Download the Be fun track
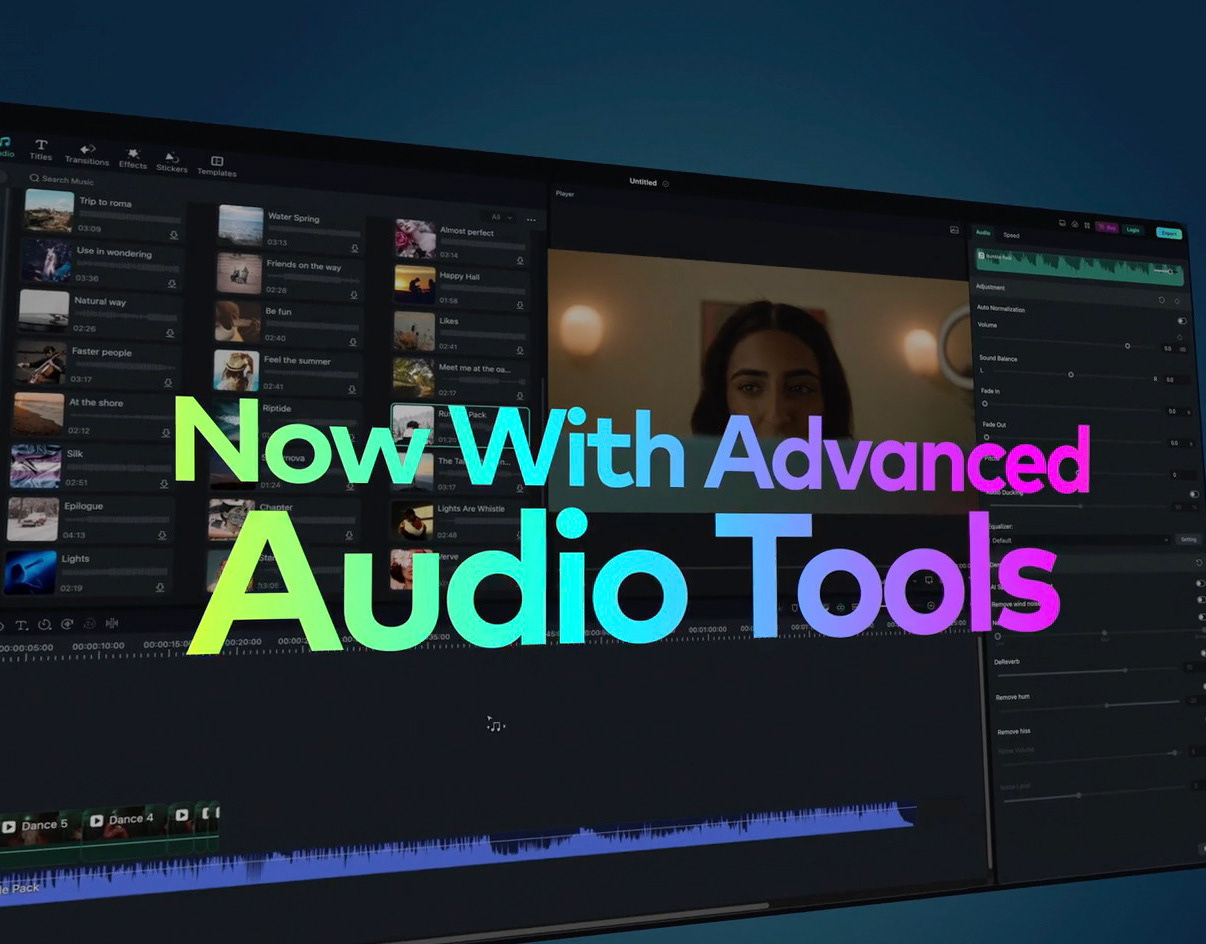Screen dimensions: 1206x944 click(x=352, y=343)
